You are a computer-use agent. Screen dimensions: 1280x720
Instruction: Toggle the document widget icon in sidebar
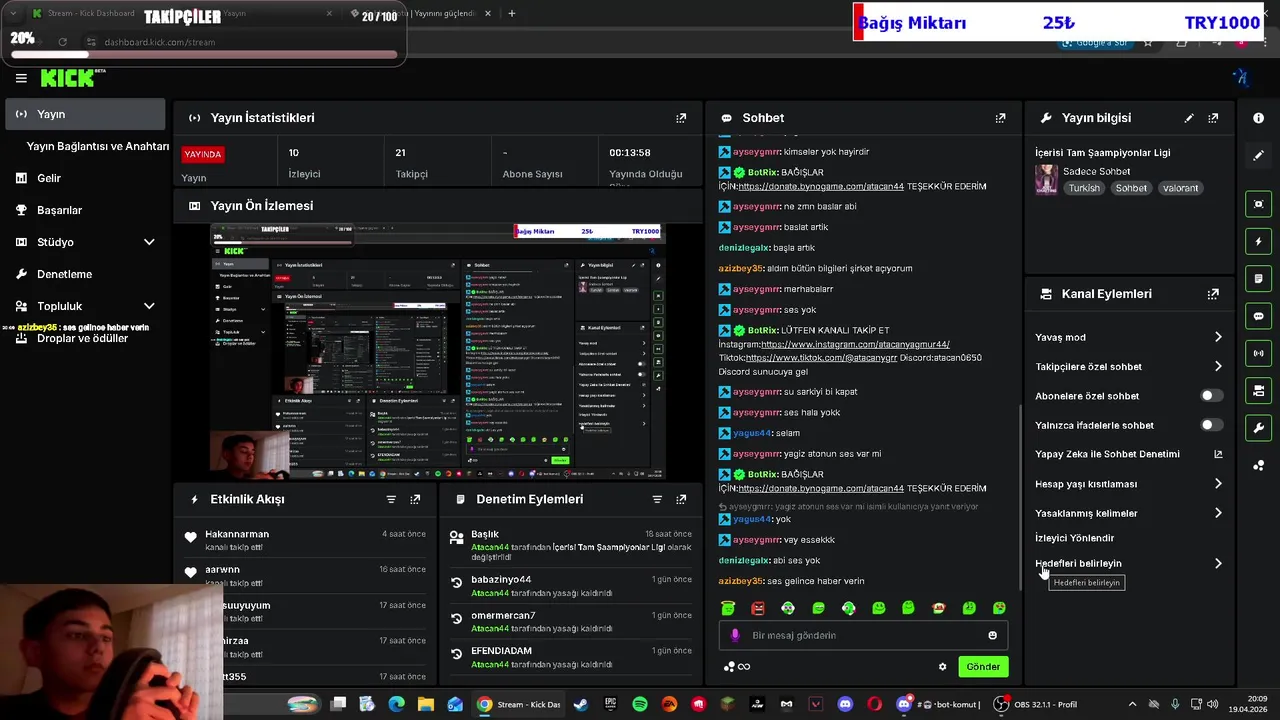click(1258, 278)
